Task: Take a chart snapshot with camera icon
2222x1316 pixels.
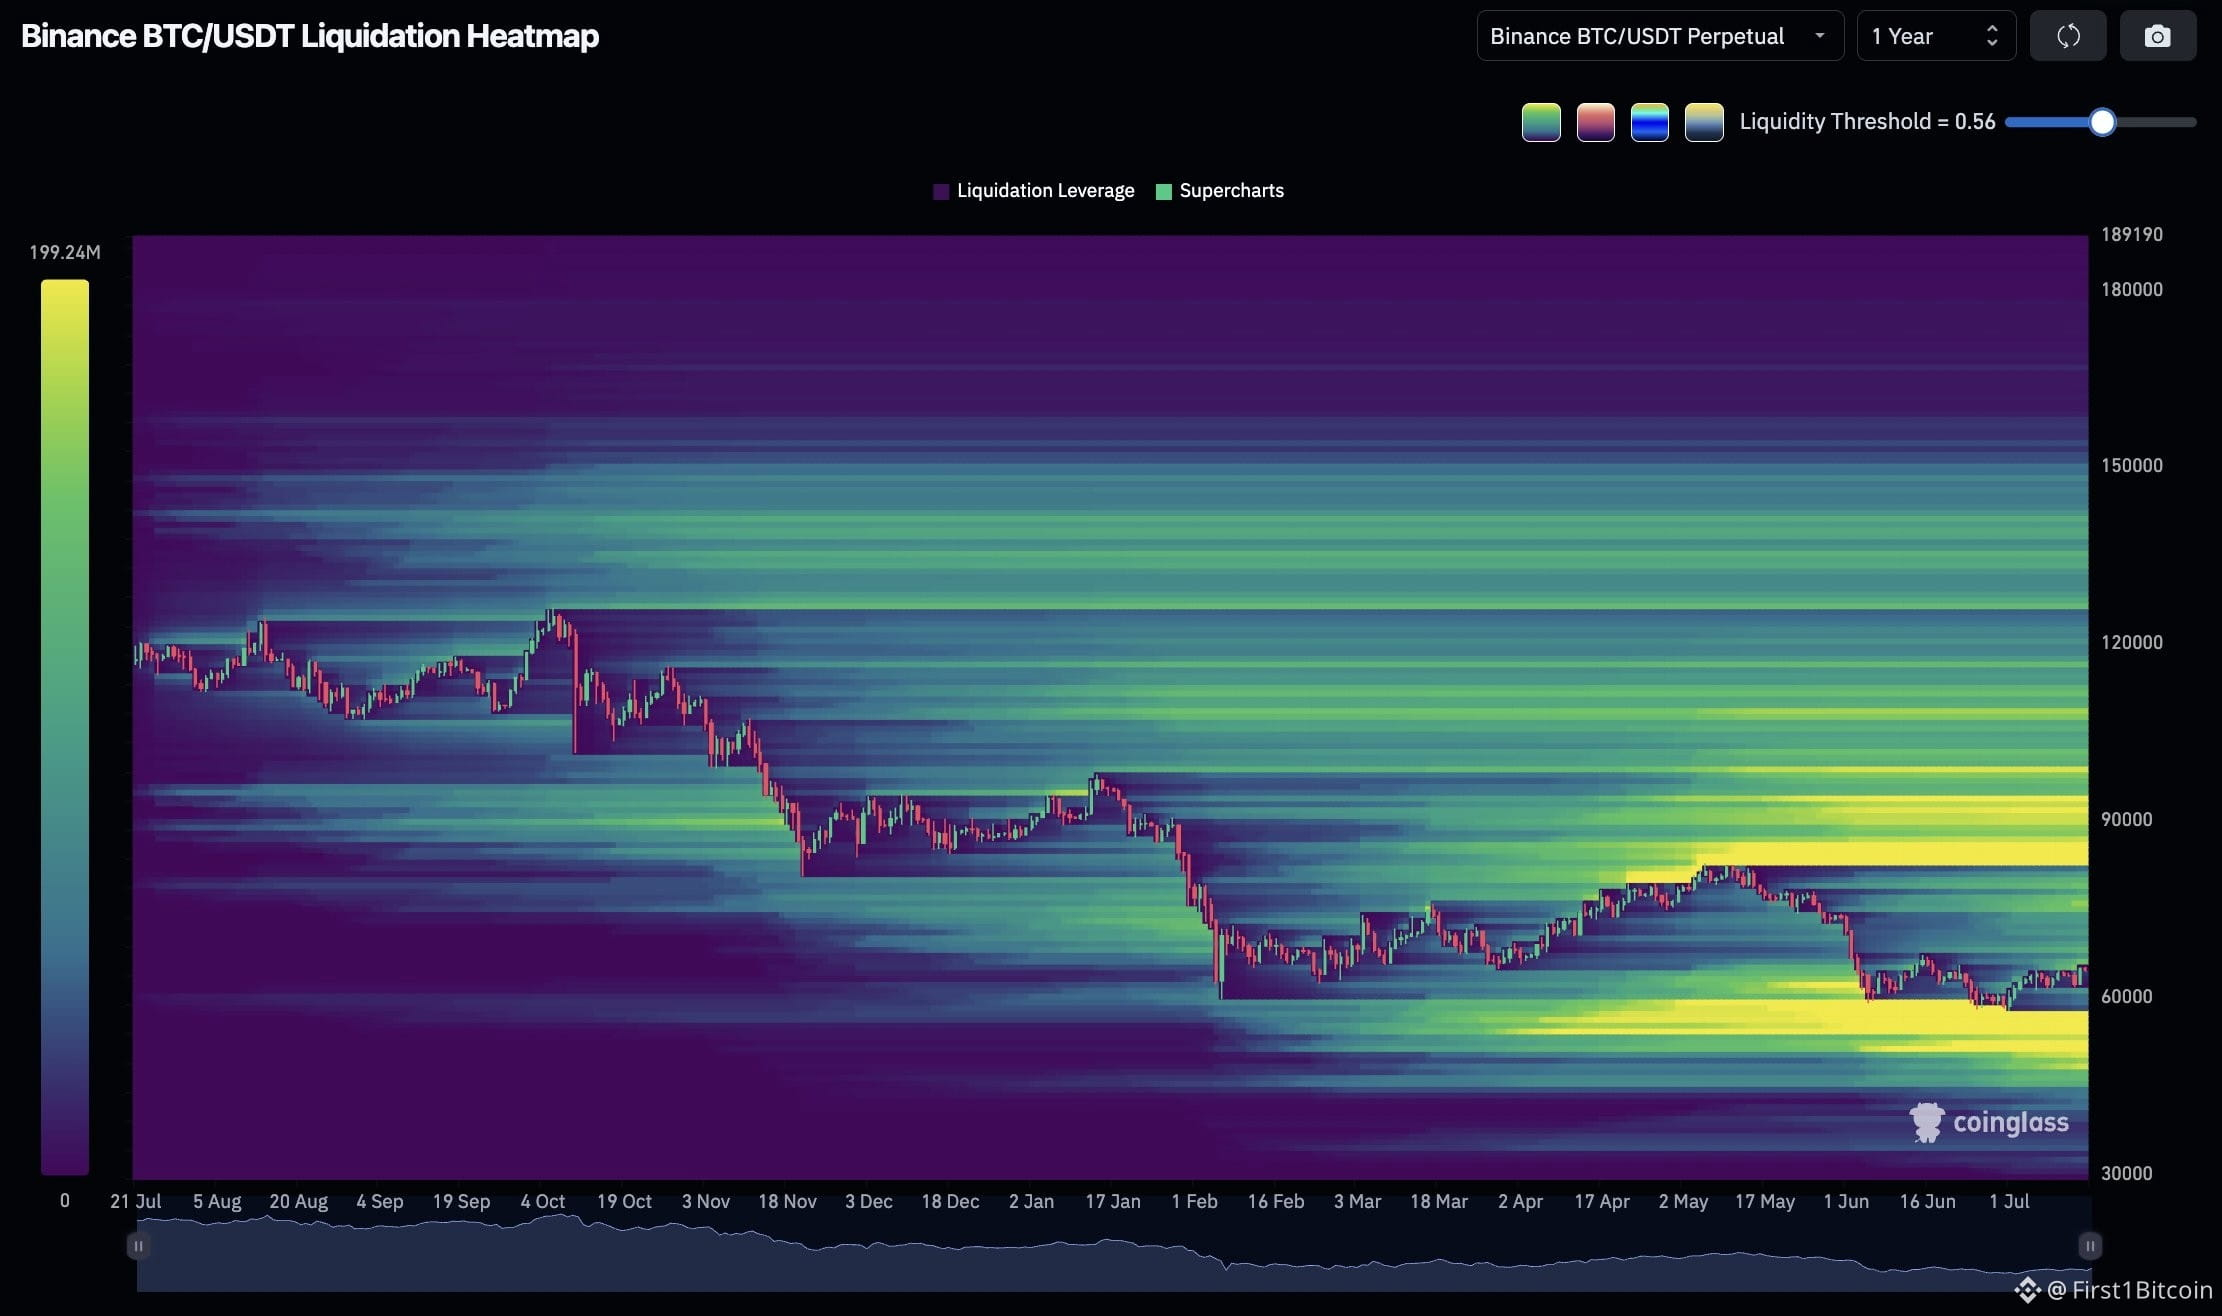Action: click(x=2158, y=36)
